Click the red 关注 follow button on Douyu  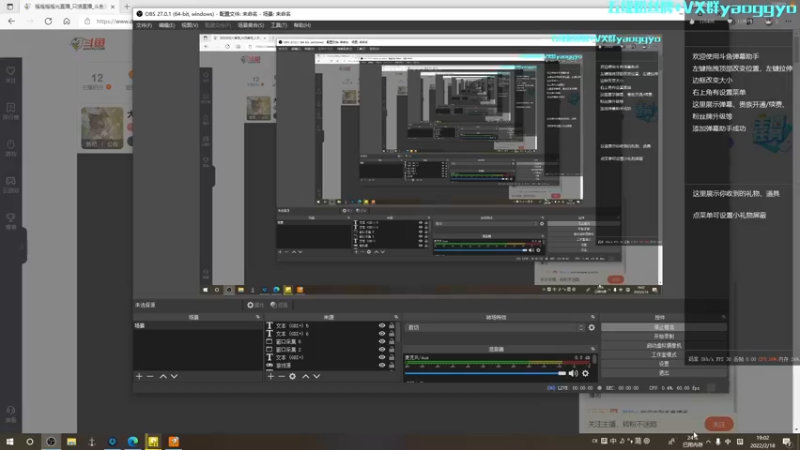718,424
